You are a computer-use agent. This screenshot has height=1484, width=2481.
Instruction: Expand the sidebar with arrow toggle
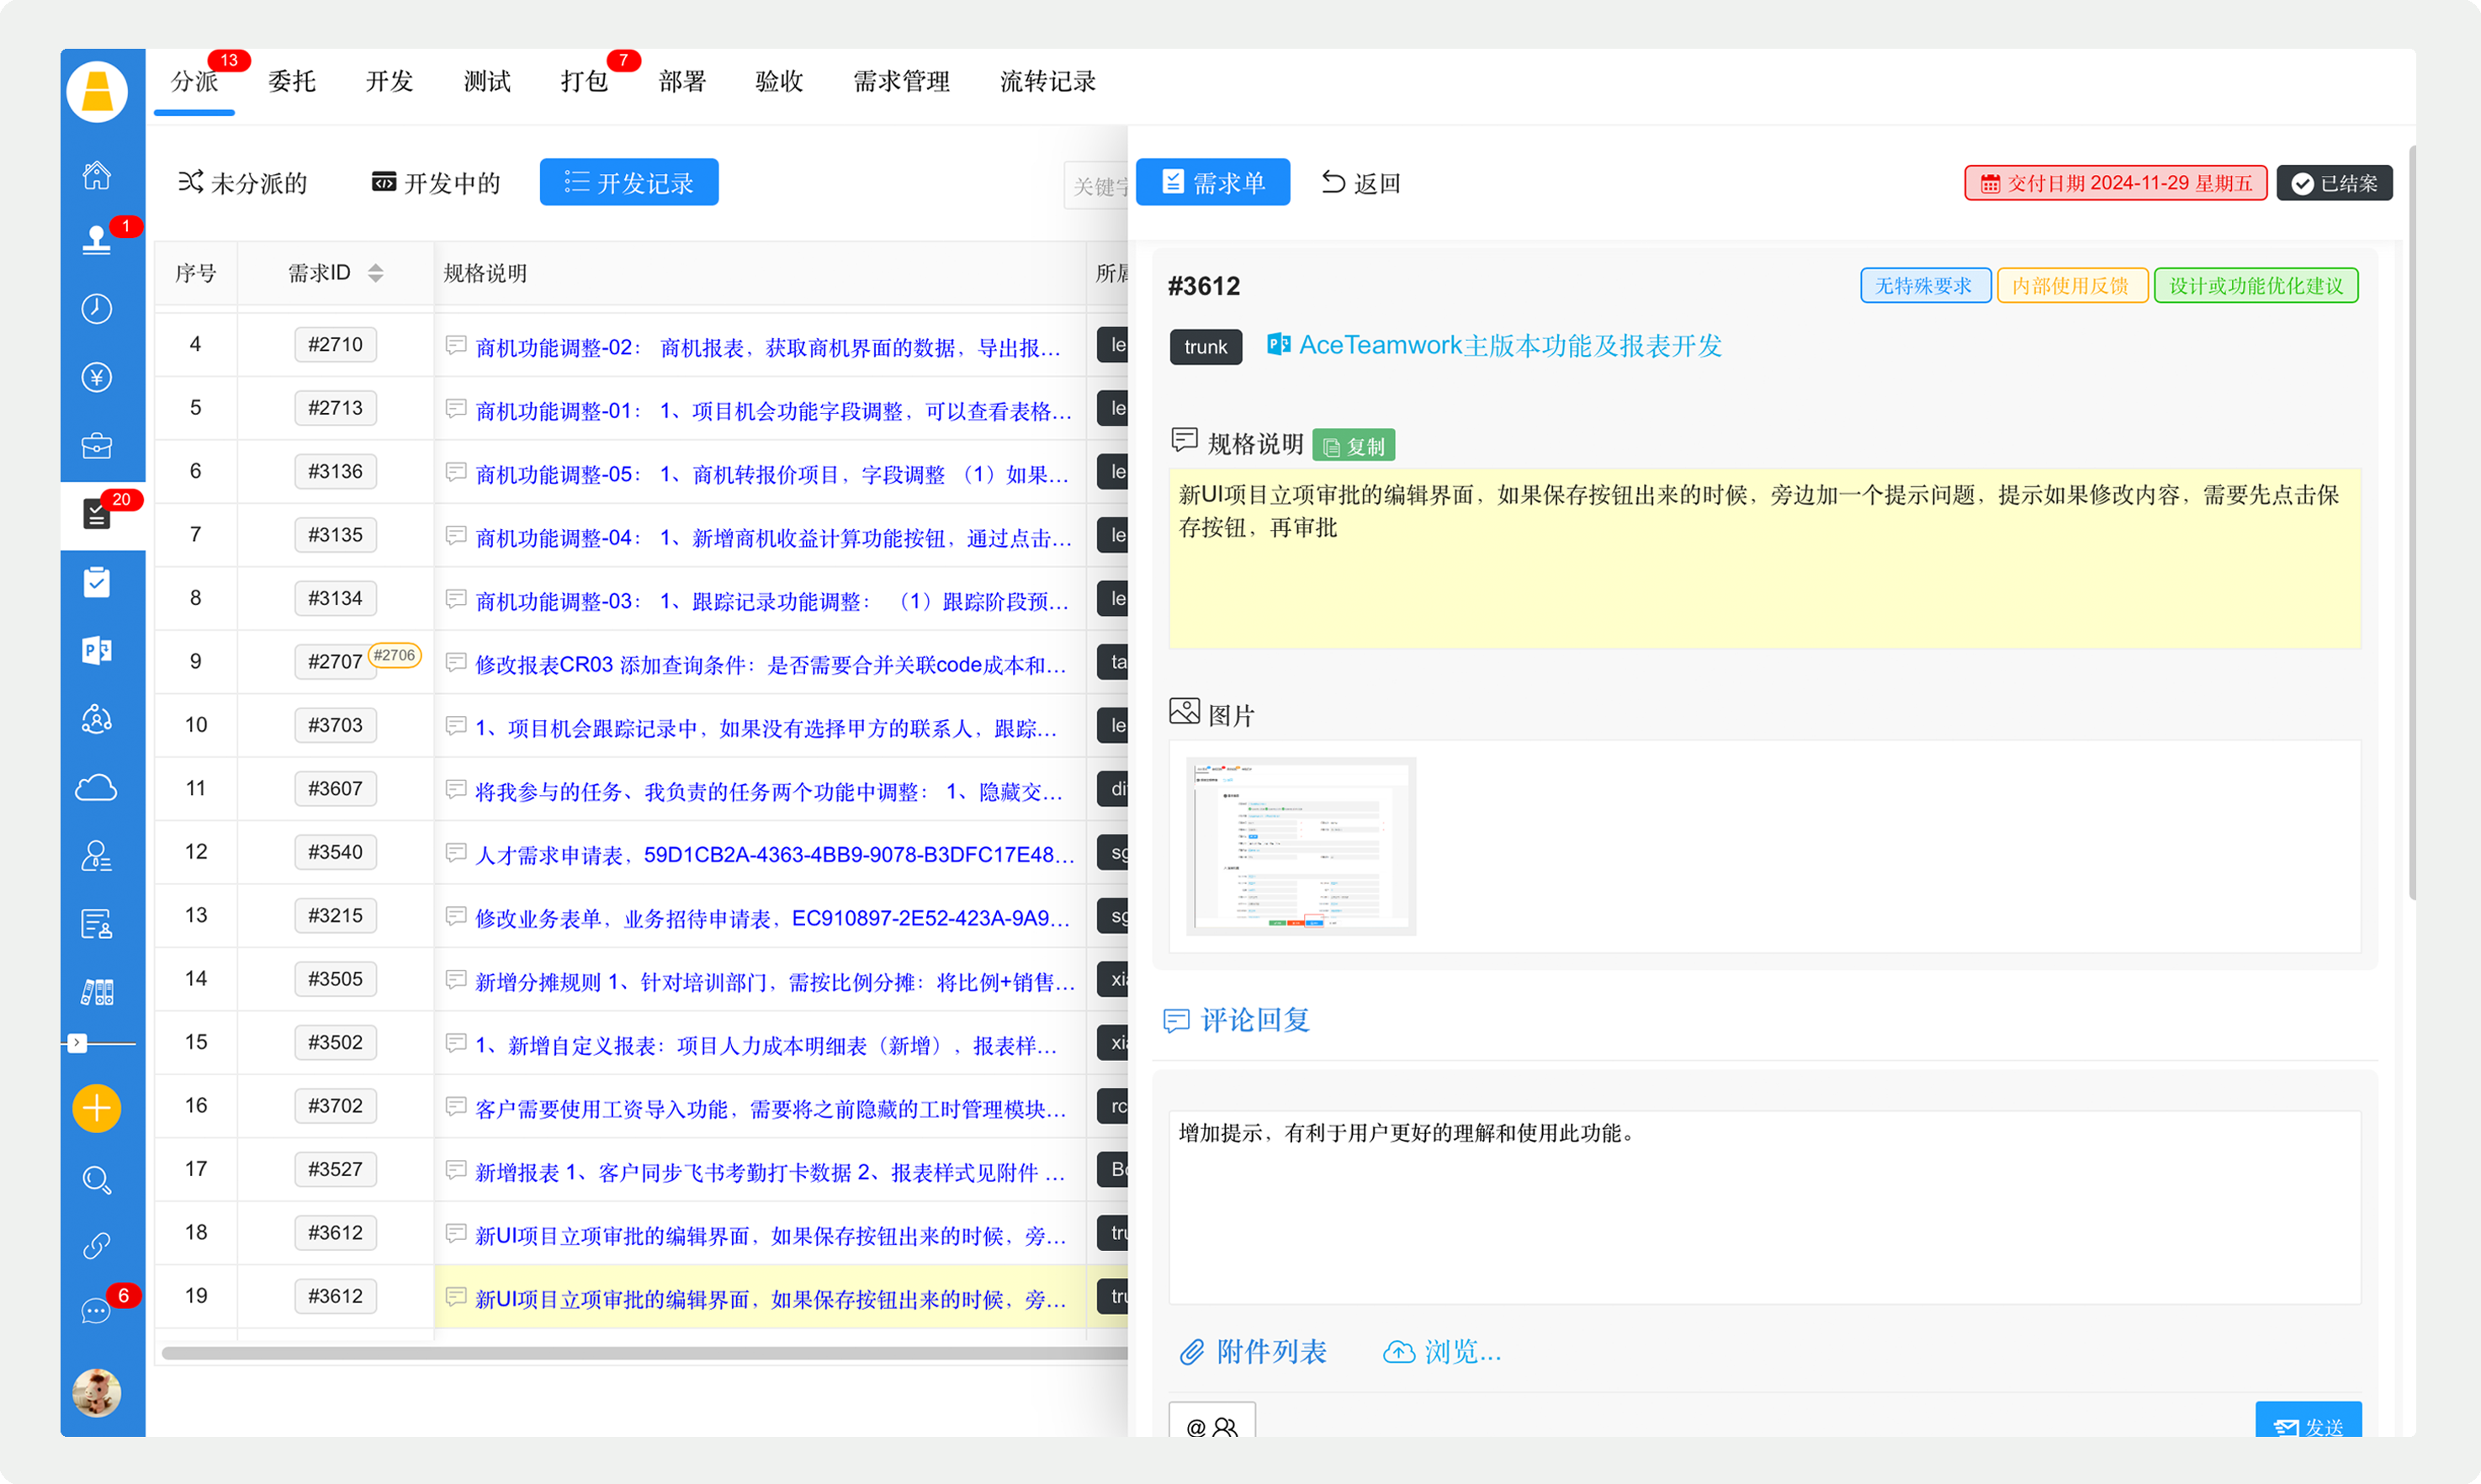click(77, 1043)
